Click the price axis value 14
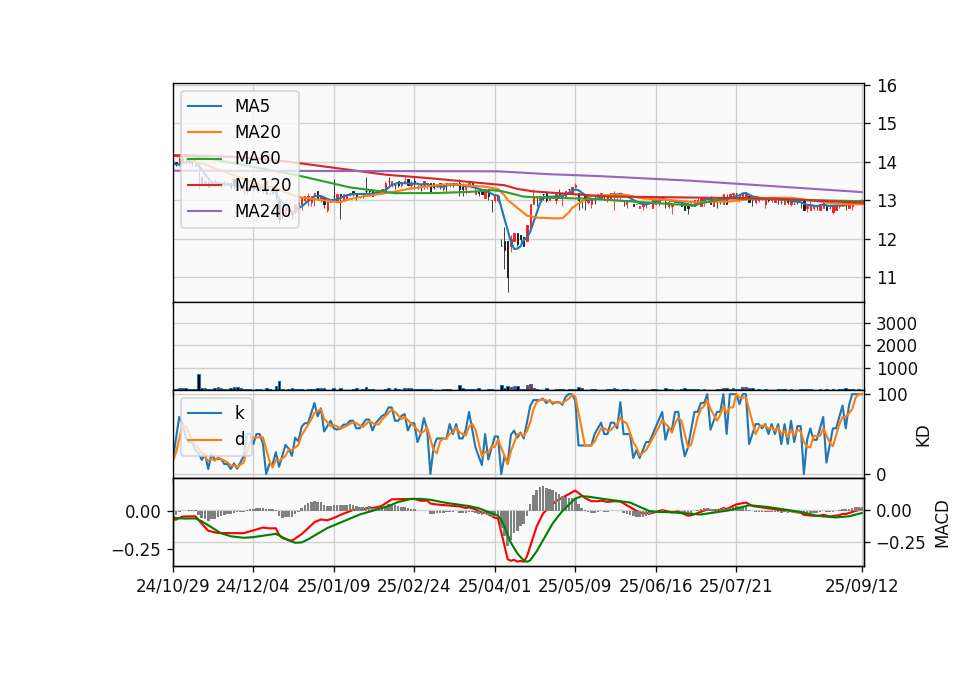Viewport: 960px width, 690px height. [887, 163]
